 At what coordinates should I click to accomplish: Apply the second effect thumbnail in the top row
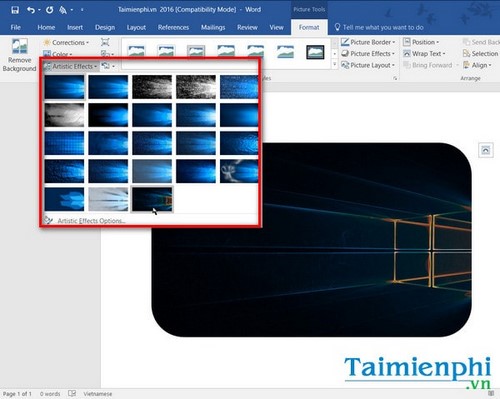(108, 87)
